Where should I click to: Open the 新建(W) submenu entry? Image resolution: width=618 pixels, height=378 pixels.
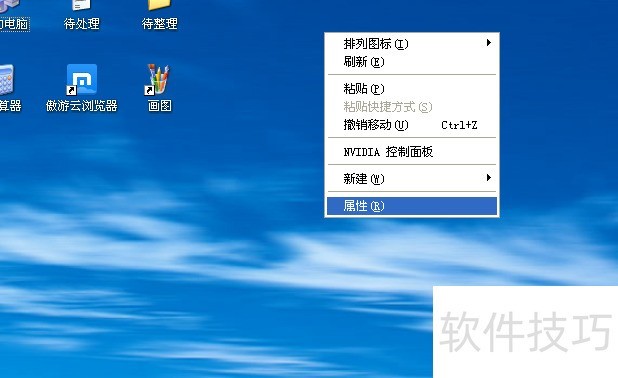pyautogui.click(x=412, y=179)
